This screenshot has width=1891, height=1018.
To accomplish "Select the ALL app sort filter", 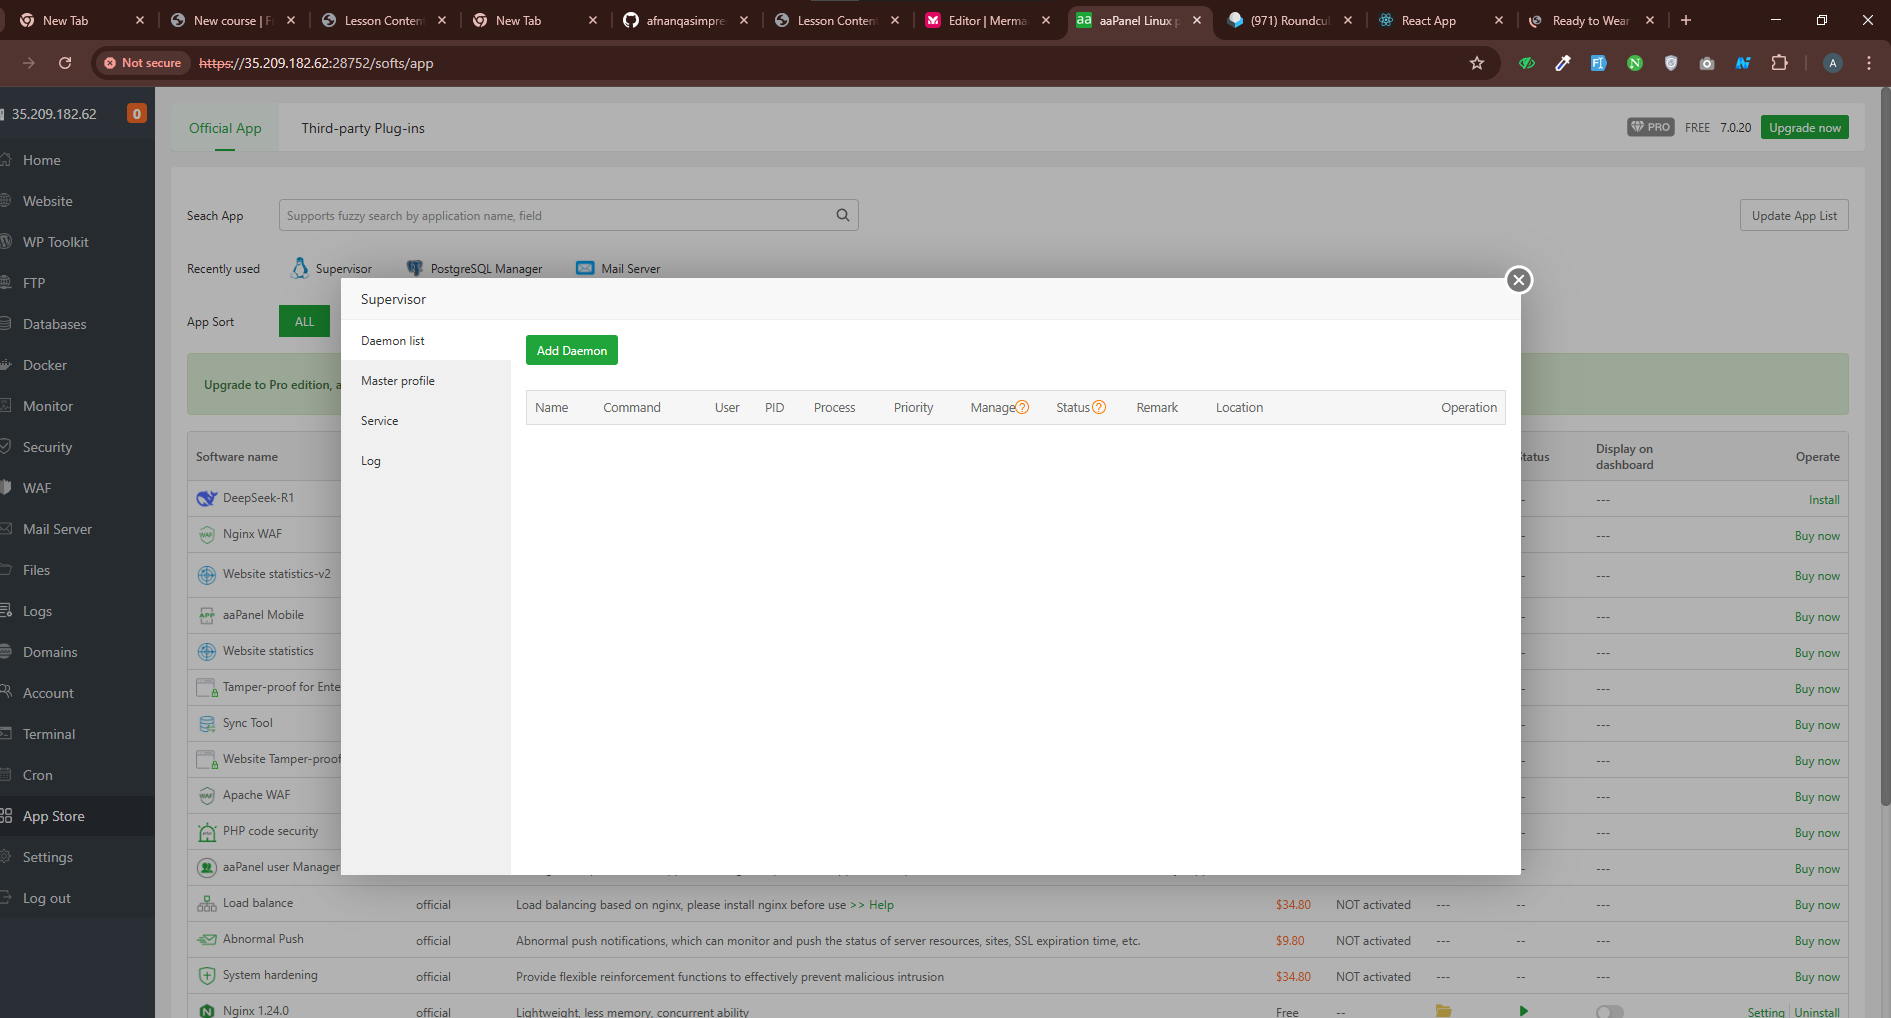I will pos(304,321).
